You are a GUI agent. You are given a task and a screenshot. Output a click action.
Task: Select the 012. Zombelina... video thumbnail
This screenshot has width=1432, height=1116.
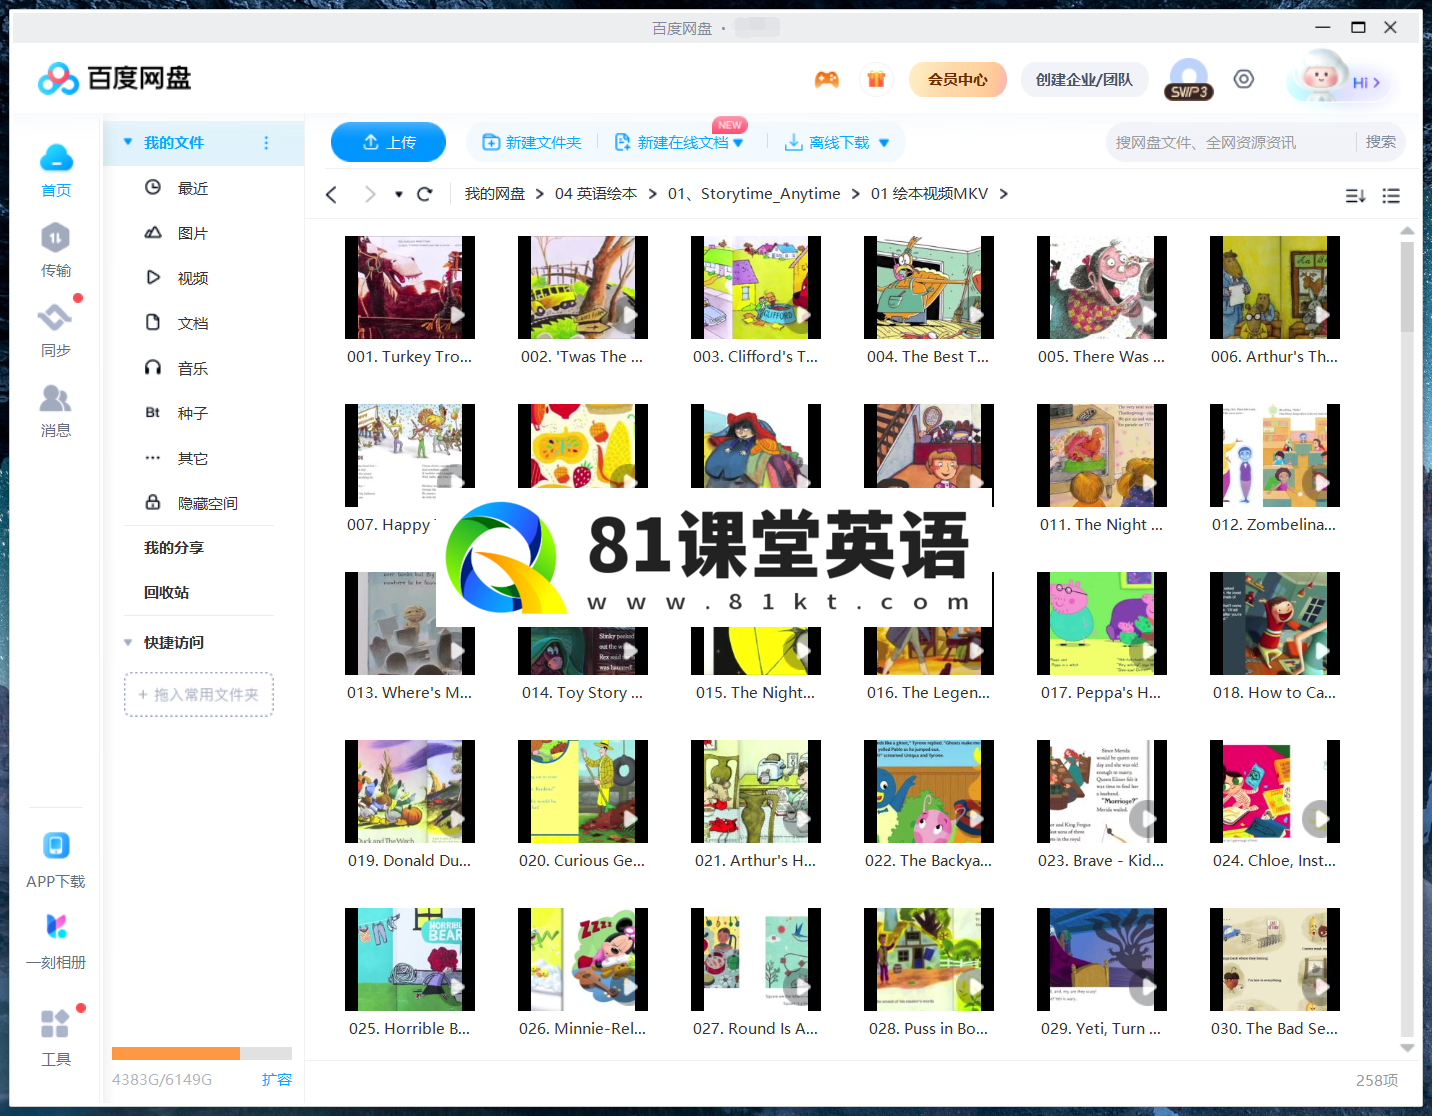pos(1275,455)
